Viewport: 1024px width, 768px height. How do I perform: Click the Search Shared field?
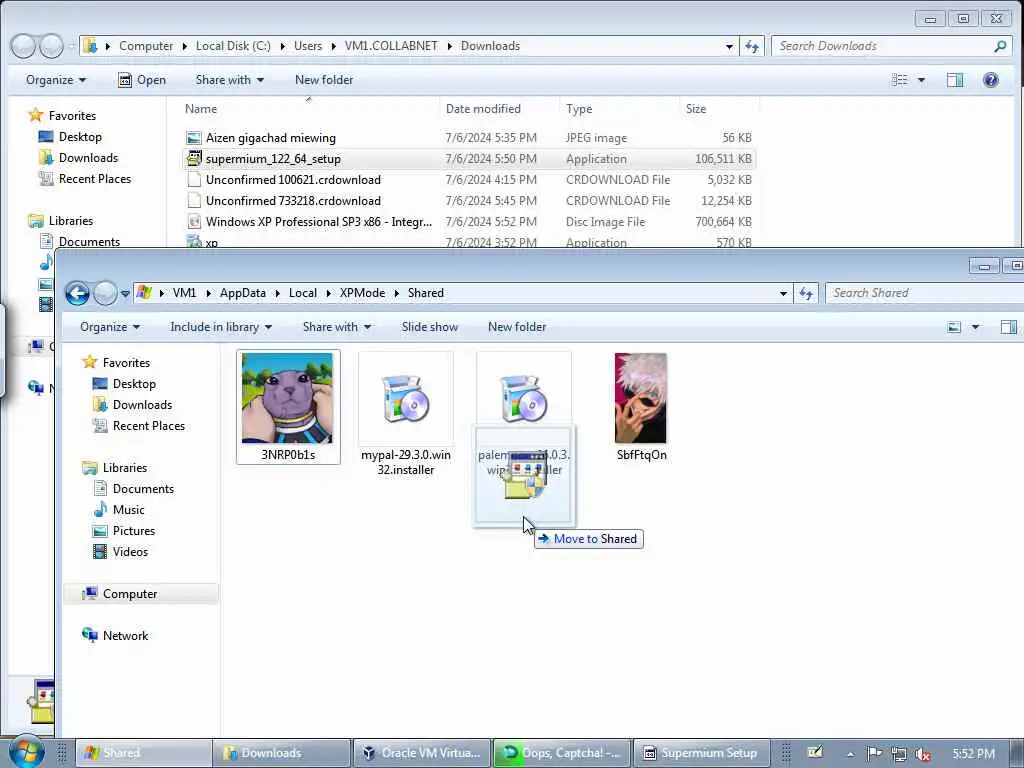(x=924, y=293)
